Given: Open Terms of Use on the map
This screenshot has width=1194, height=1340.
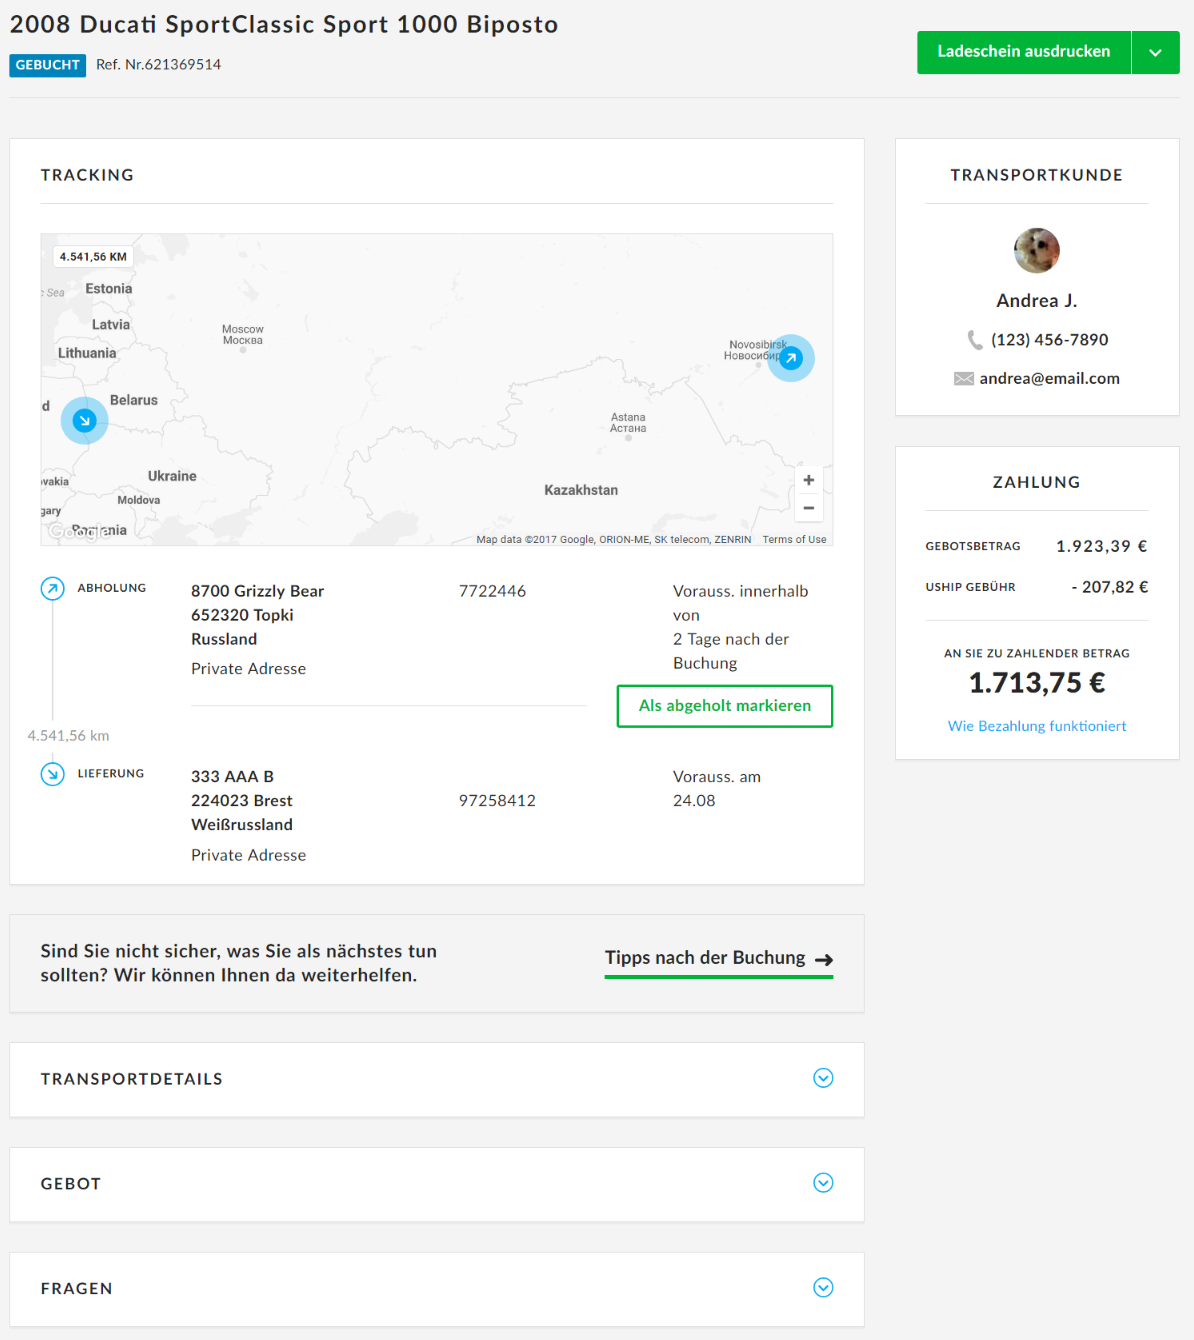Looking at the screenshot, I should coord(794,540).
